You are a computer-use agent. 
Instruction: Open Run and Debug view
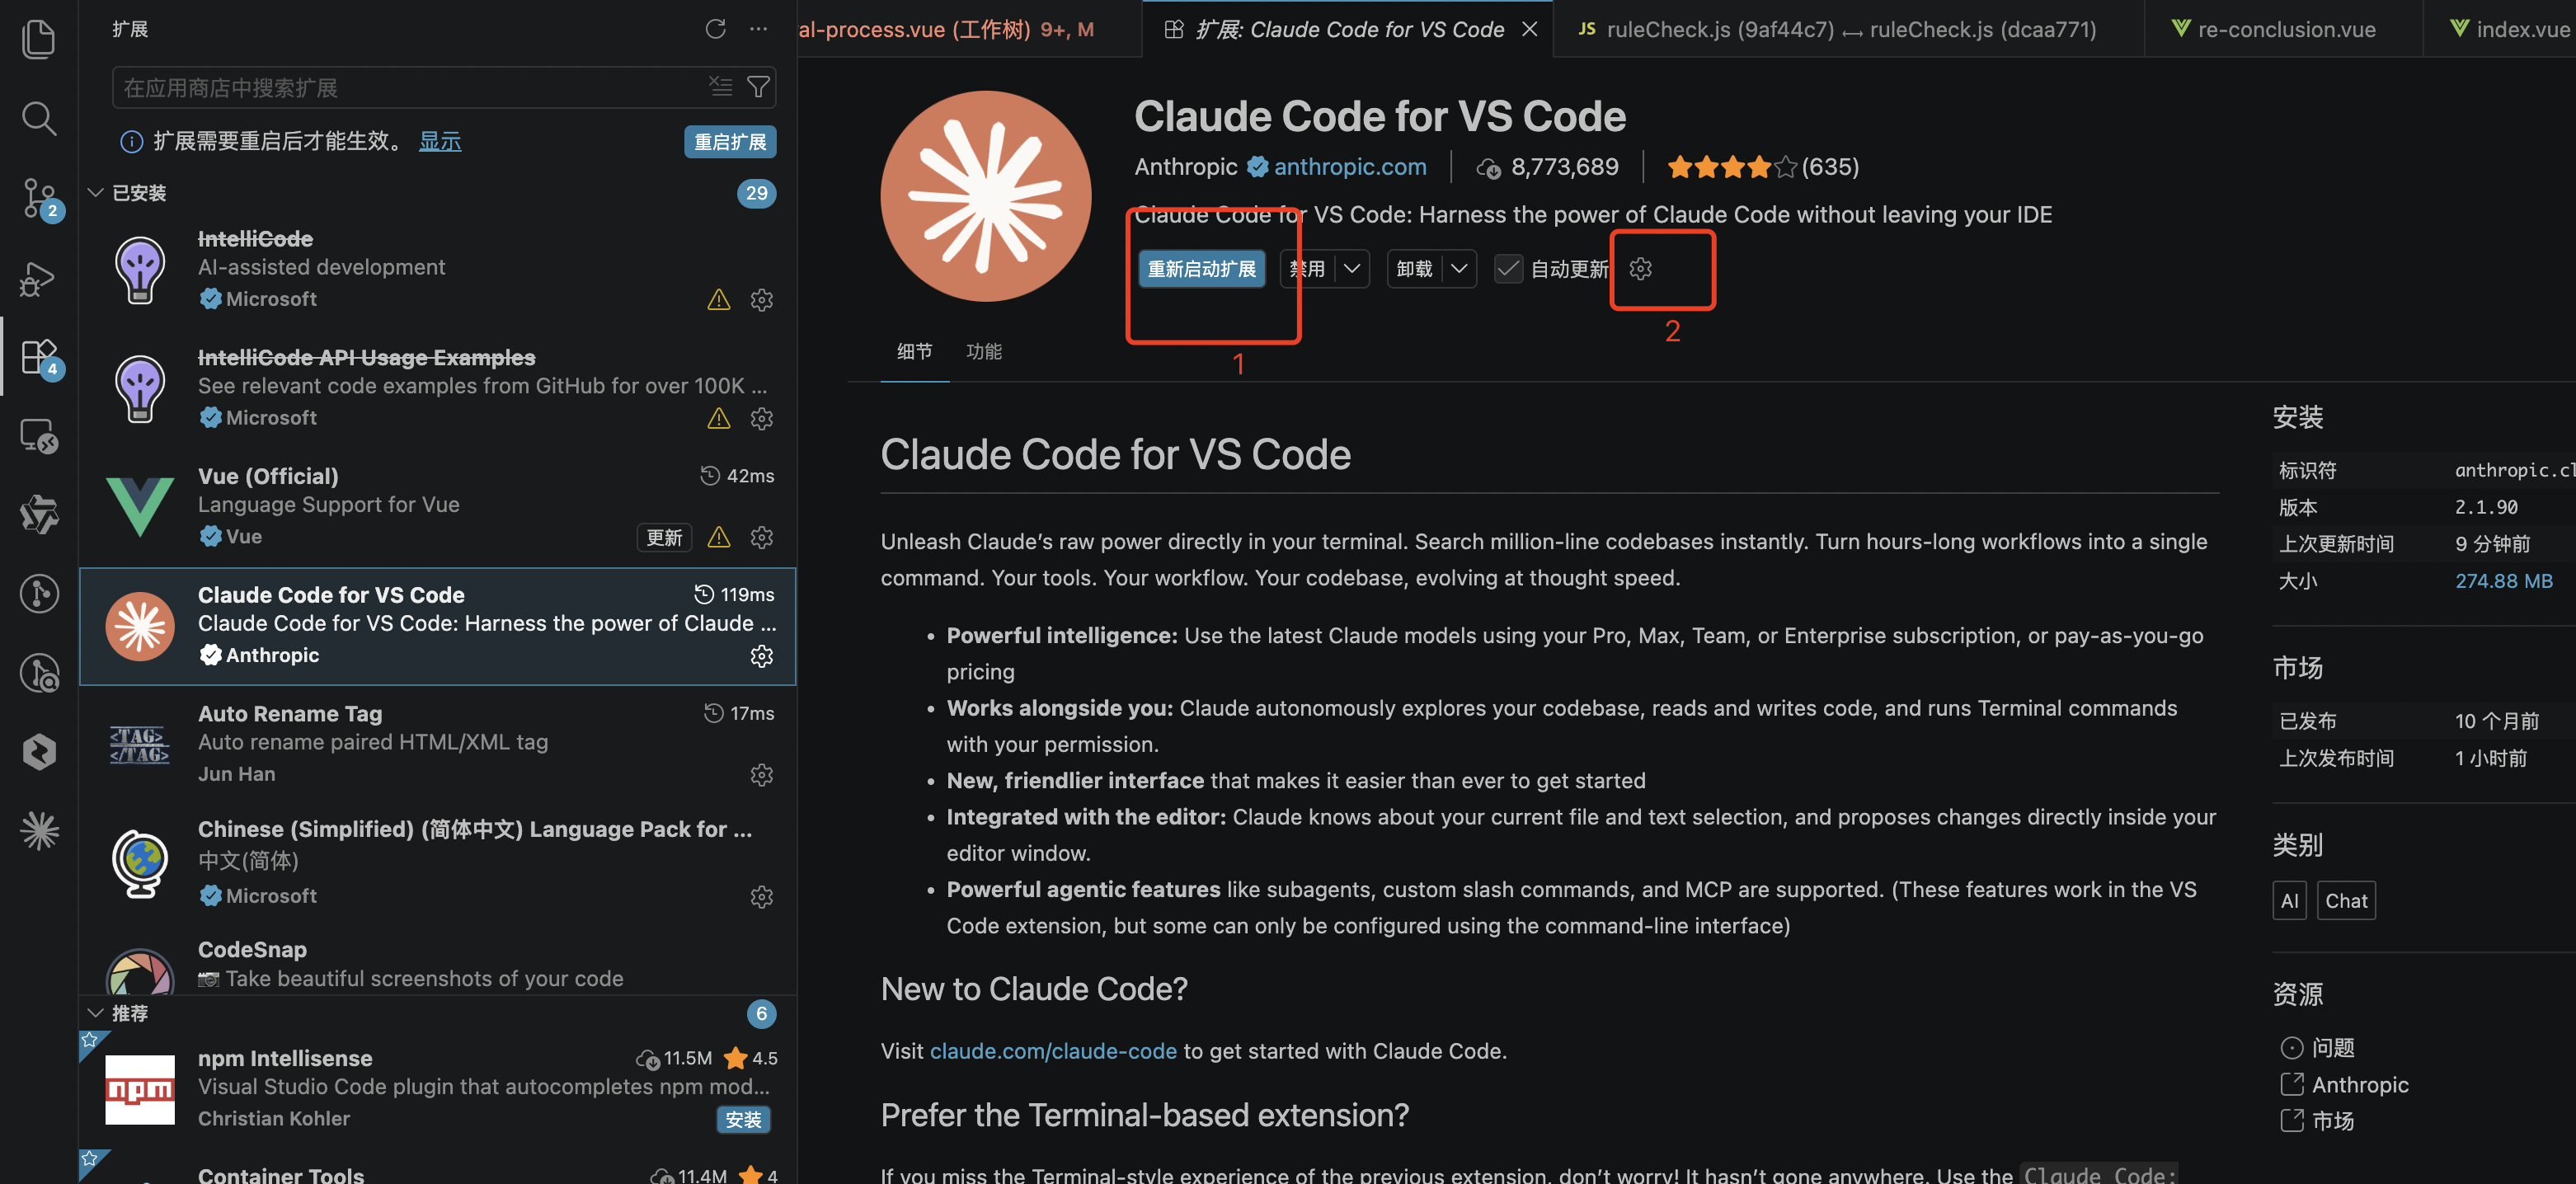click(x=38, y=278)
